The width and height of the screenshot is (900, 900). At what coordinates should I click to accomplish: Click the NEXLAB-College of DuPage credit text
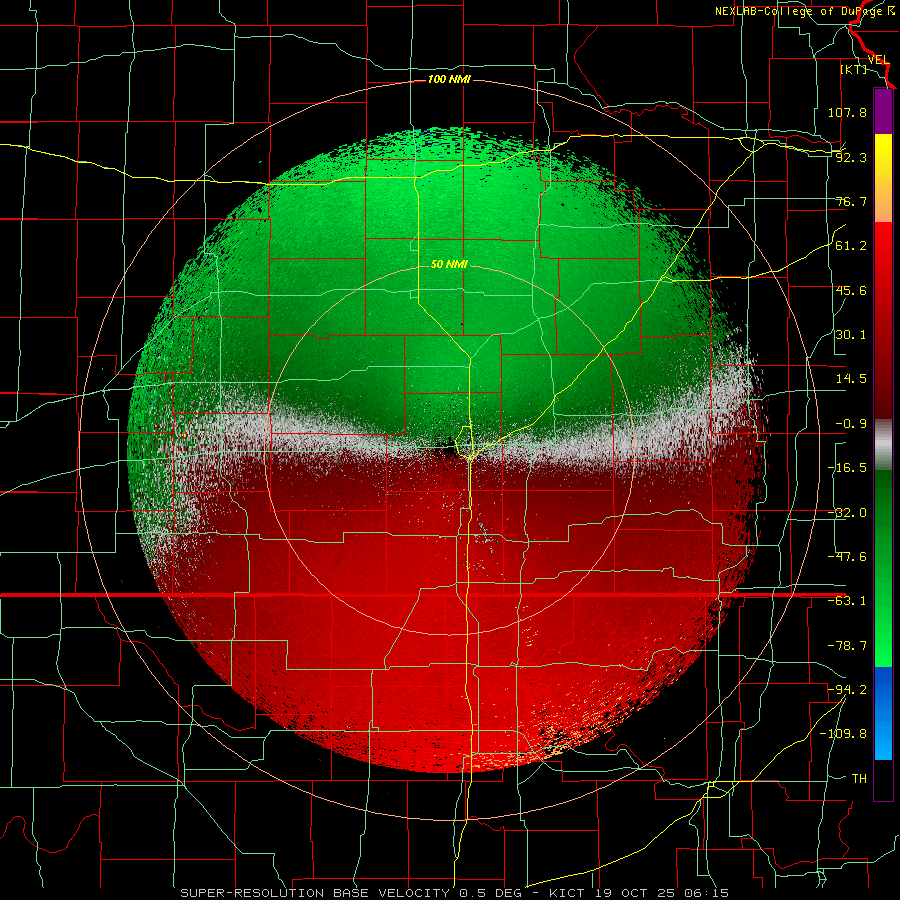pyautogui.click(x=805, y=11)
